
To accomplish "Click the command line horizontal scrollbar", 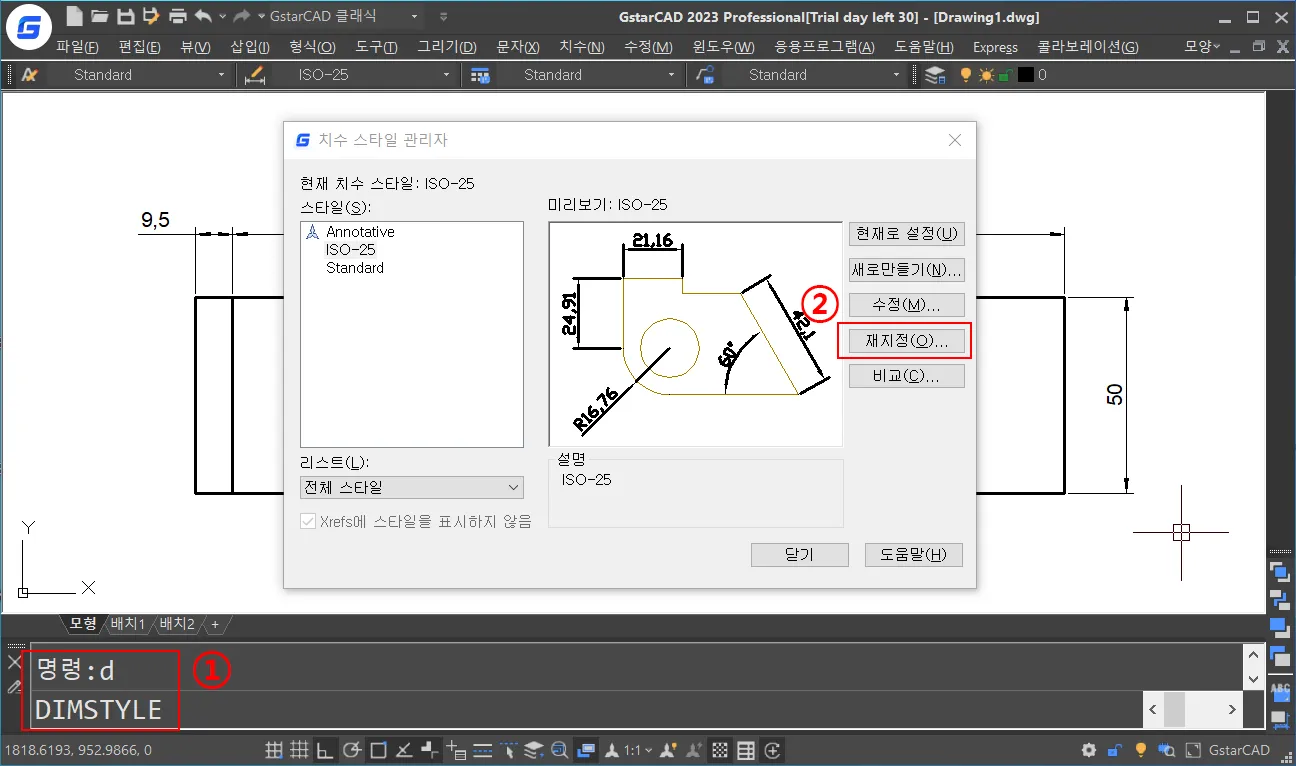I will pos(1192,710).
